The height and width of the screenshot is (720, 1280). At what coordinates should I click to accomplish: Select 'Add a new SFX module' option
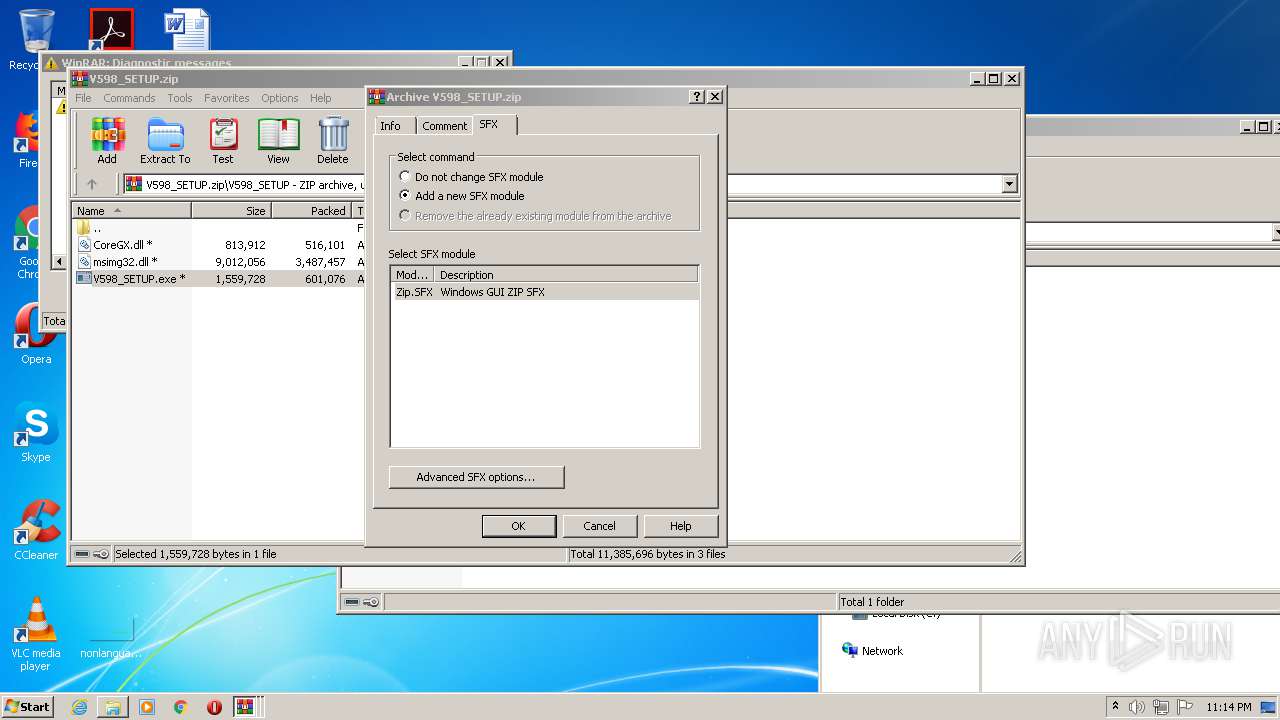(x=461, y=196)
